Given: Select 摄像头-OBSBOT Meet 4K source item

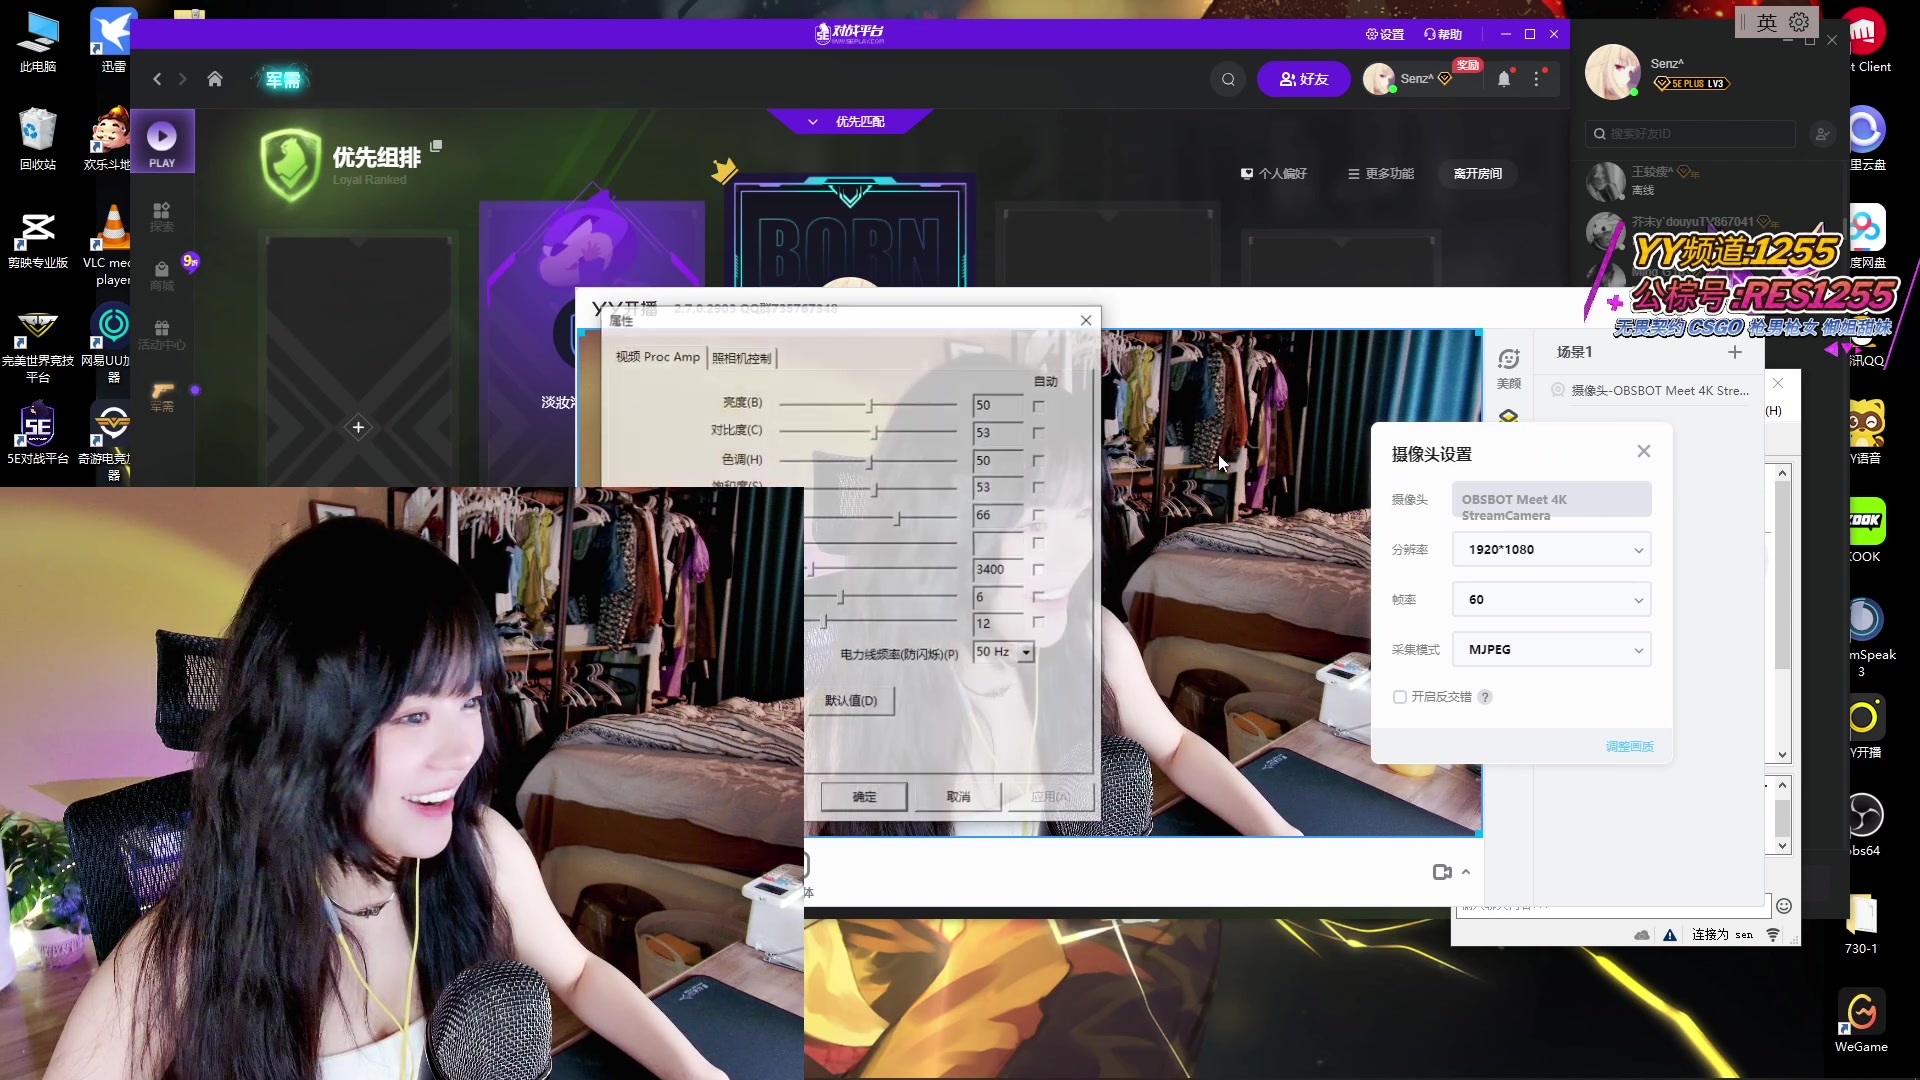Looking at the screenshot, I should tap(1650, 391).
